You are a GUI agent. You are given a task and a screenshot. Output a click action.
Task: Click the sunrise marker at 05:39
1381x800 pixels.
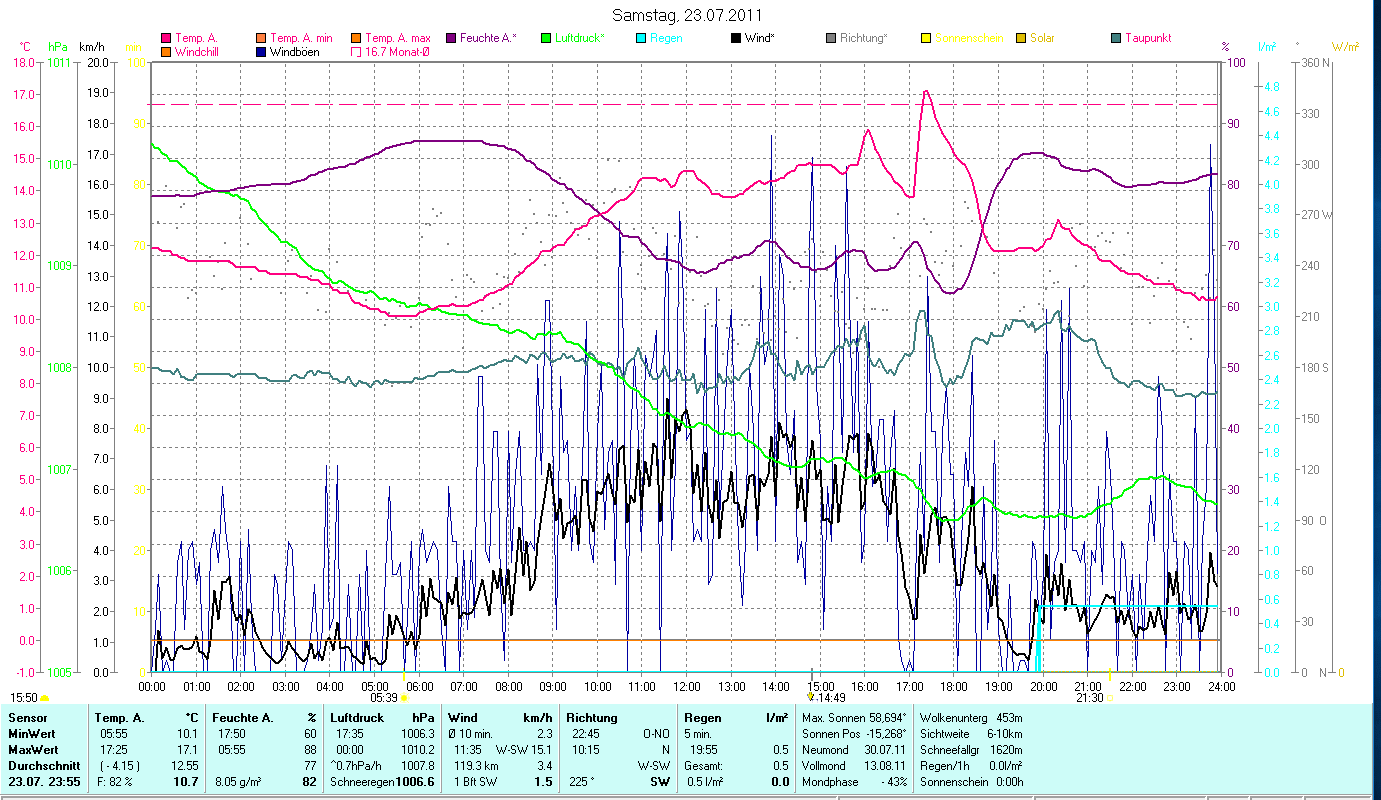point(404,698)
